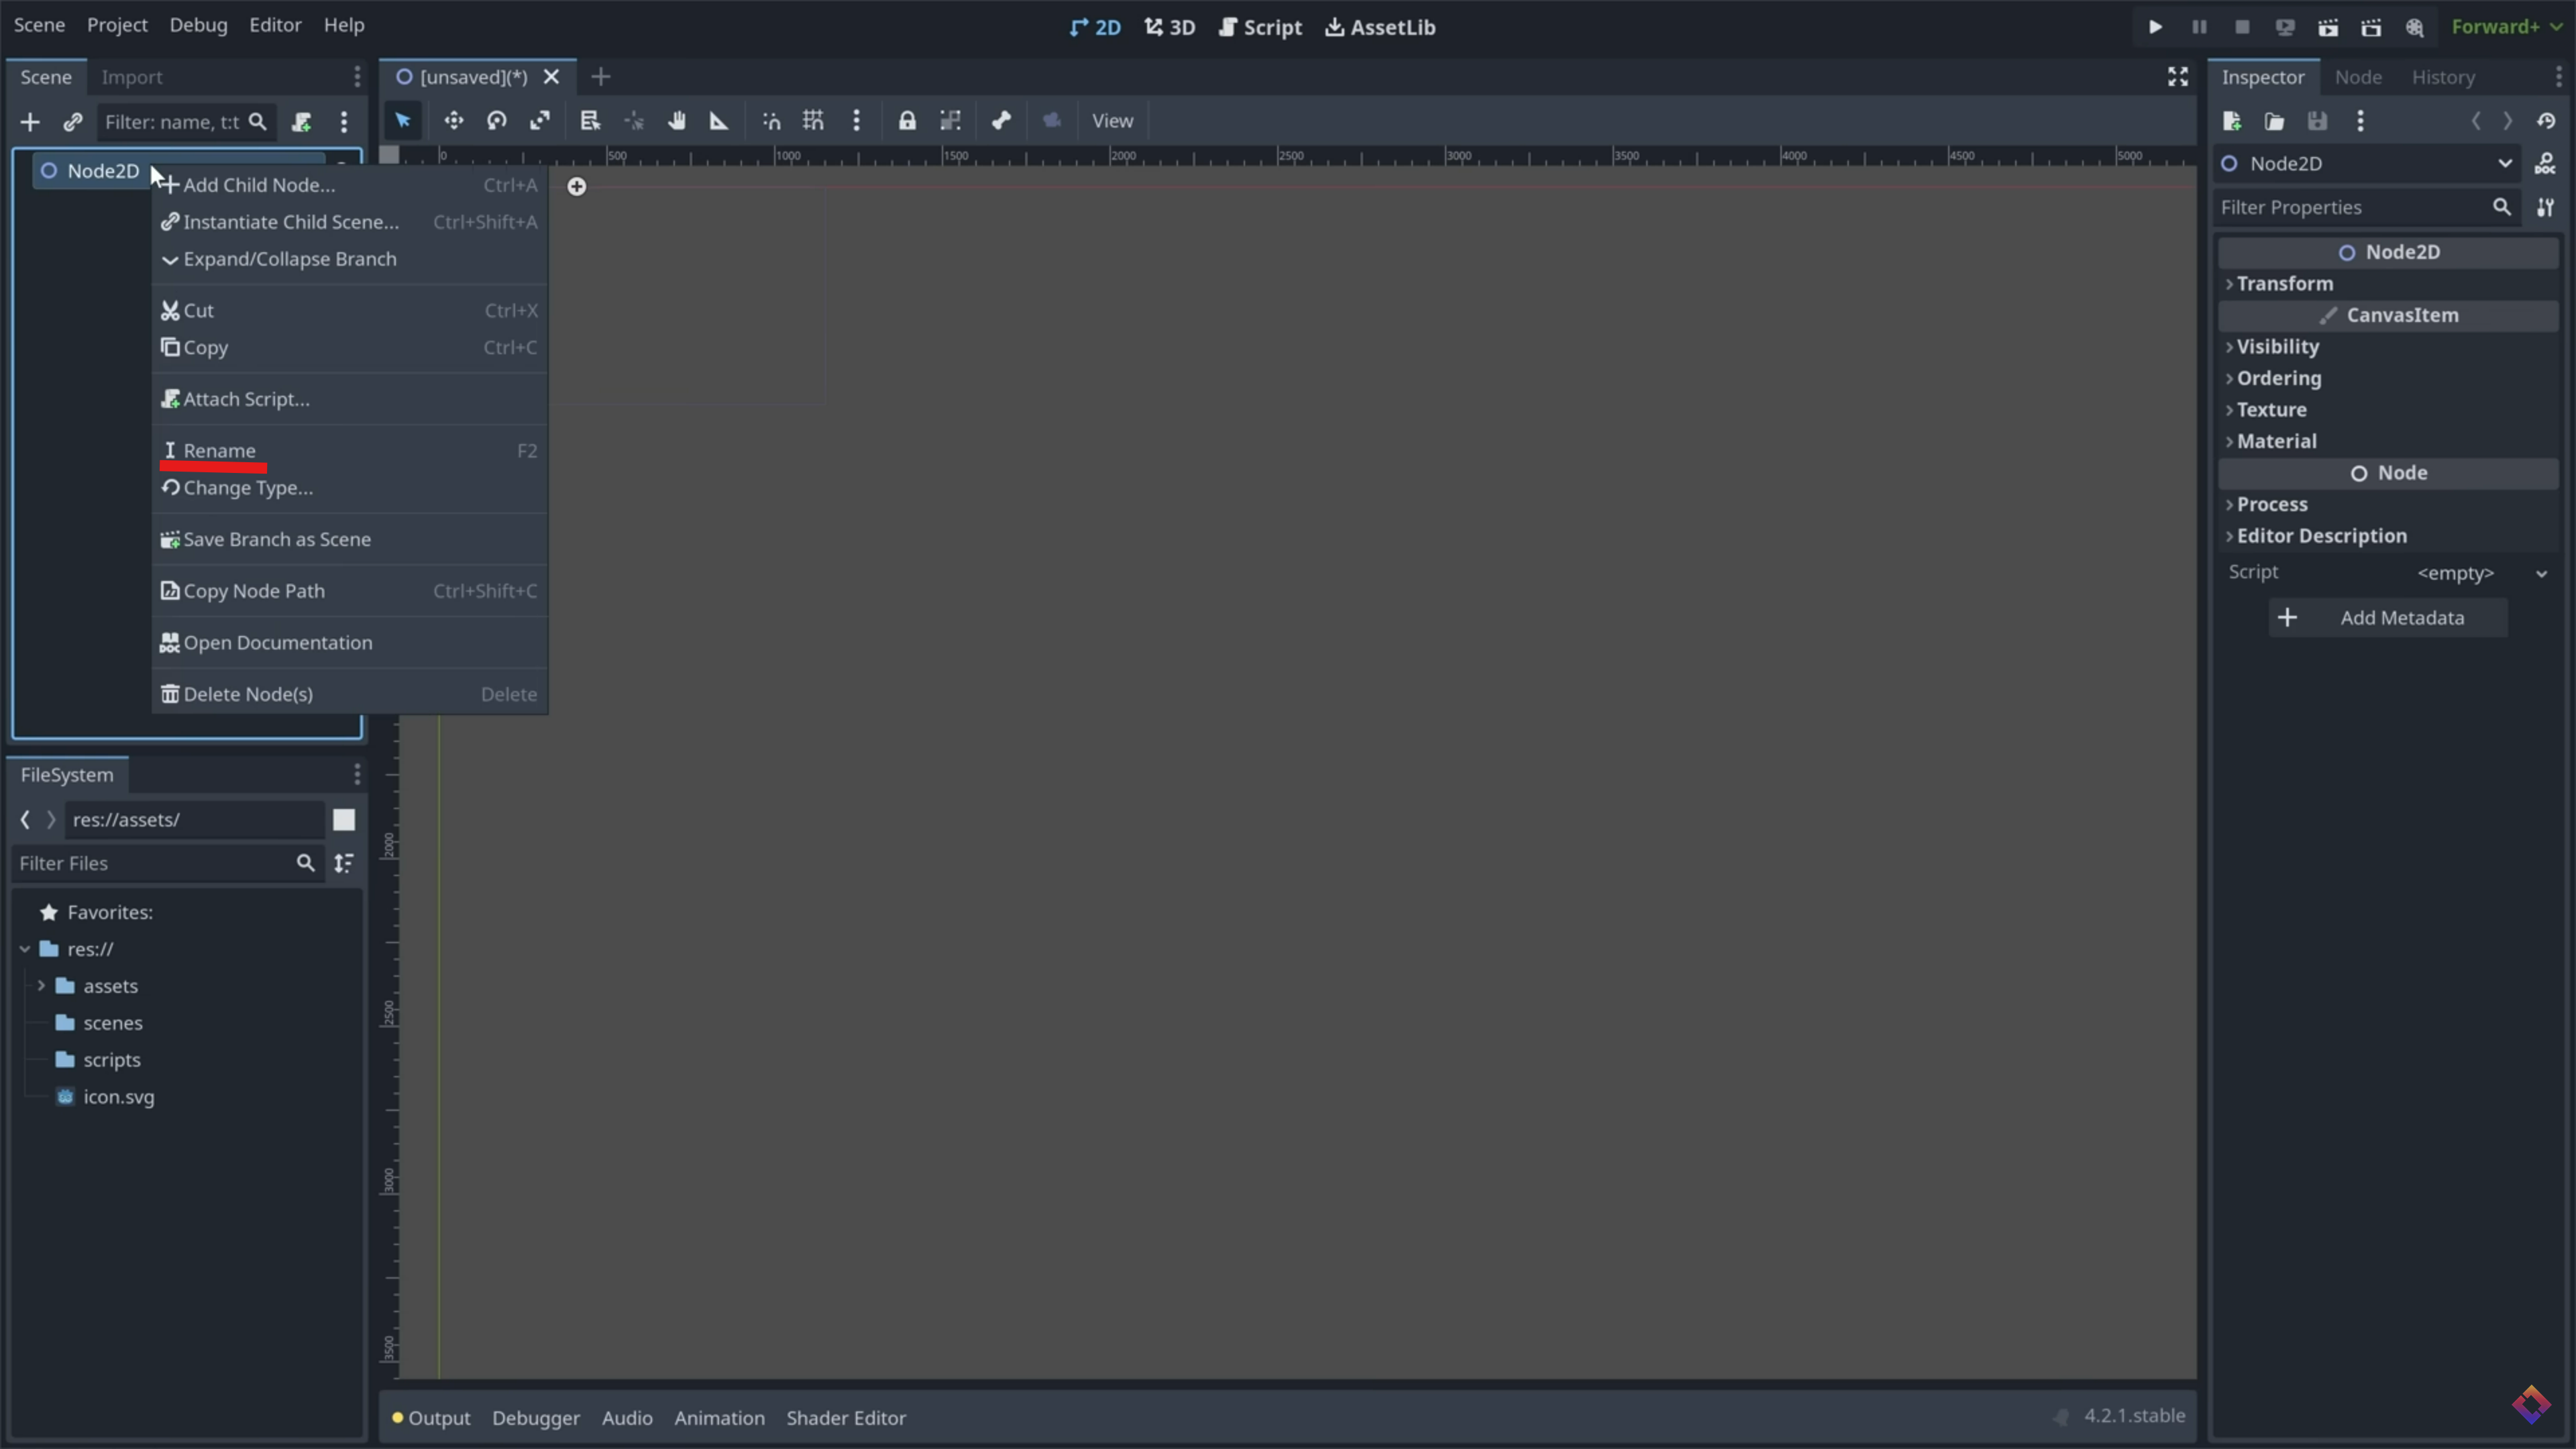Click the Filter Properties search field
Viewport: 2576px width, 1449px height.
point(2350,207)
